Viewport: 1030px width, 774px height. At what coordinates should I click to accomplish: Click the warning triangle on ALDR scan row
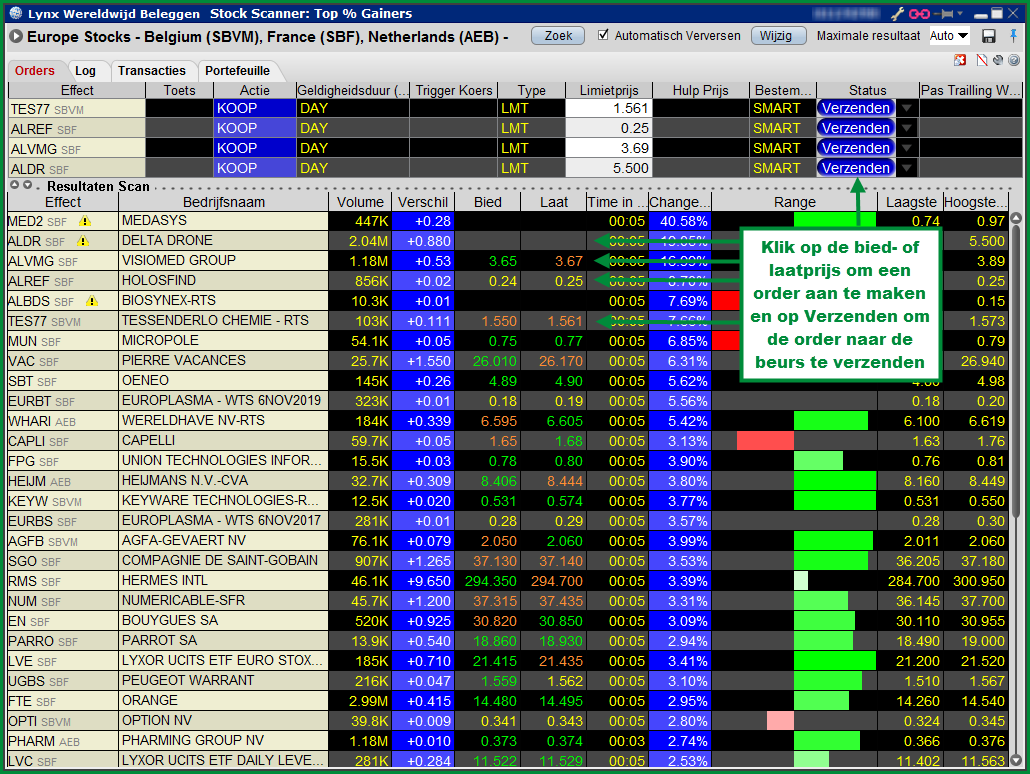83,241
